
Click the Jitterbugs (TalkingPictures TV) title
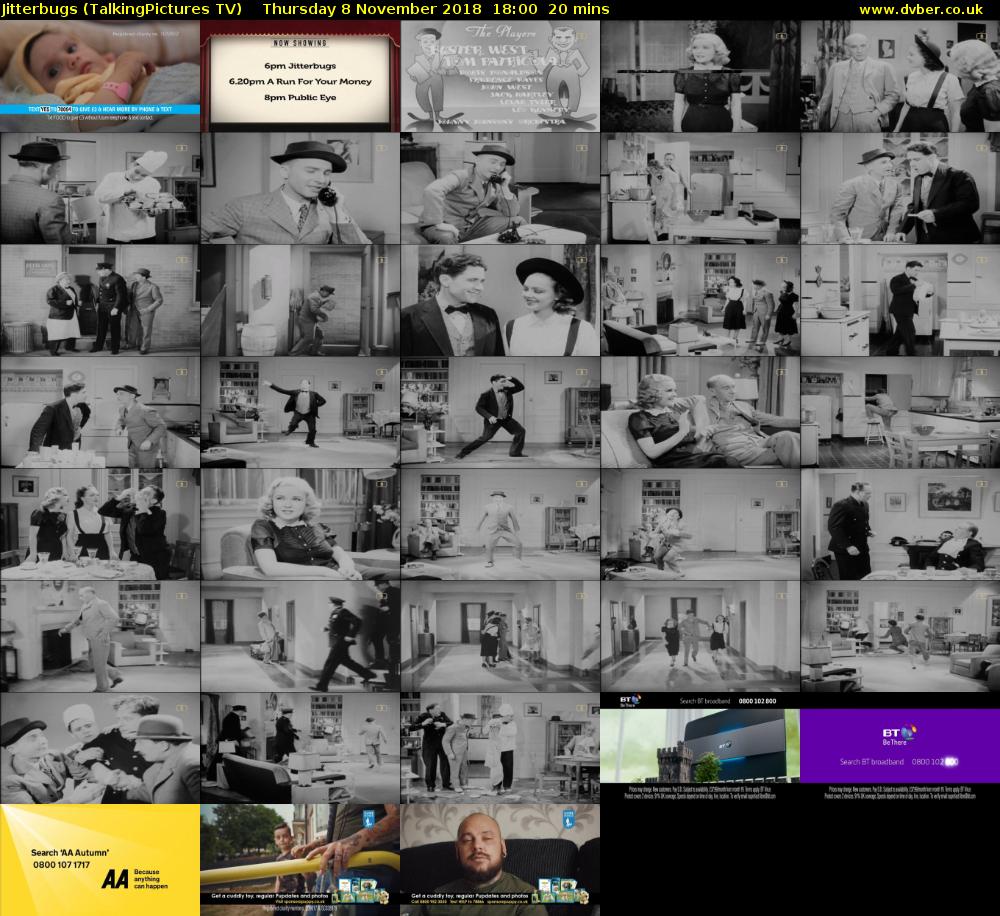pos(121,9)
